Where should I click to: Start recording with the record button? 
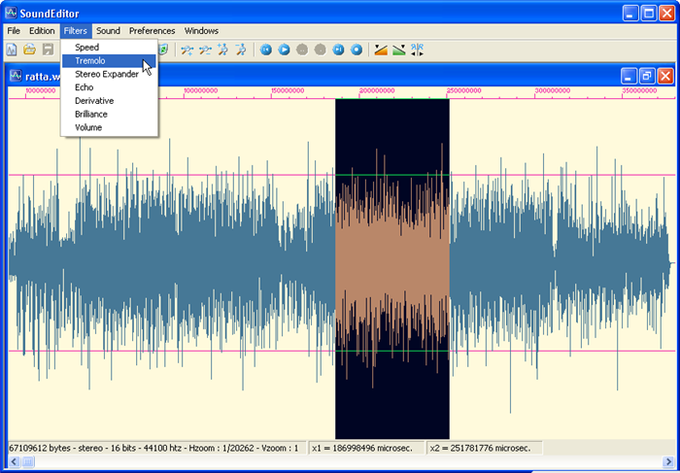(x=356, y=50)
